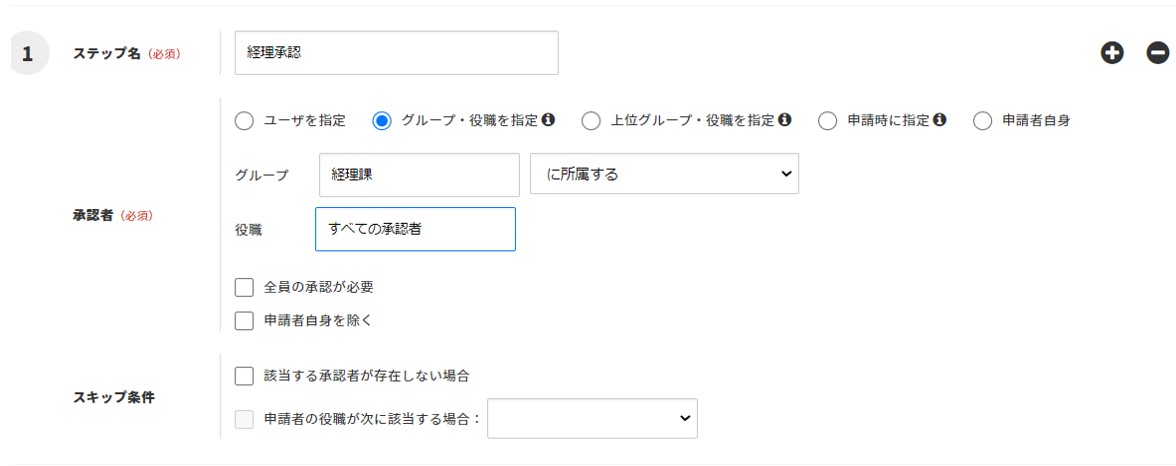The image size is (1176, 466).
Task: Toggle 申請者の役職が次に該当する場合 checkbox
Action: 244,420
